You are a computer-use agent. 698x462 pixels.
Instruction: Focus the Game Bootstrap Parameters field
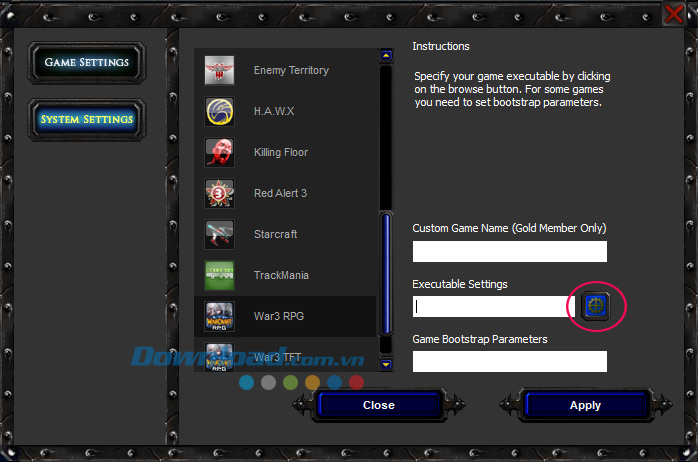tap(510, 361)
